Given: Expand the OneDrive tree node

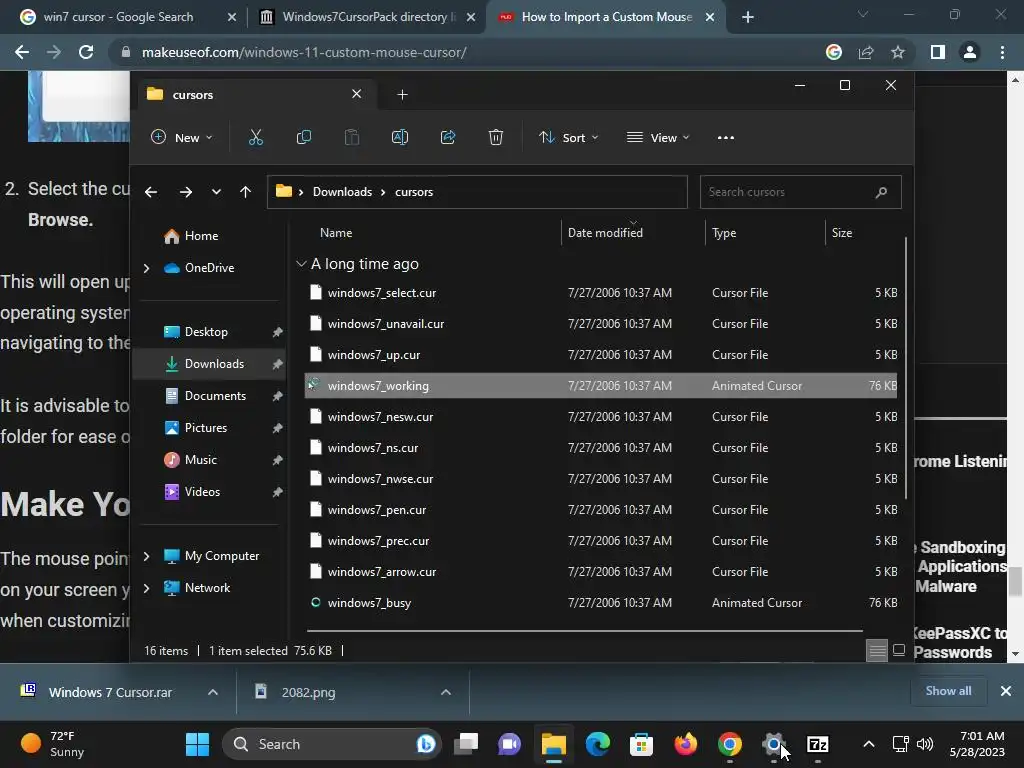Looking at the screenshot, I should [146, 268].
